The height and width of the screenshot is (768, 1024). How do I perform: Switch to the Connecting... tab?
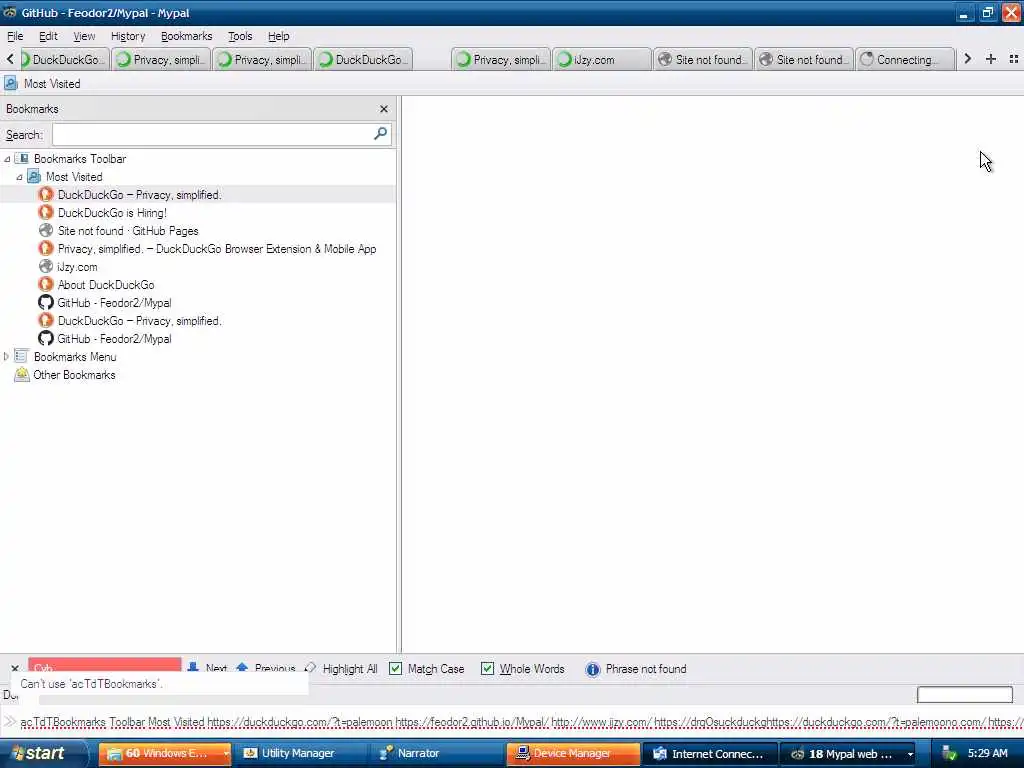(x=905, y=59)
